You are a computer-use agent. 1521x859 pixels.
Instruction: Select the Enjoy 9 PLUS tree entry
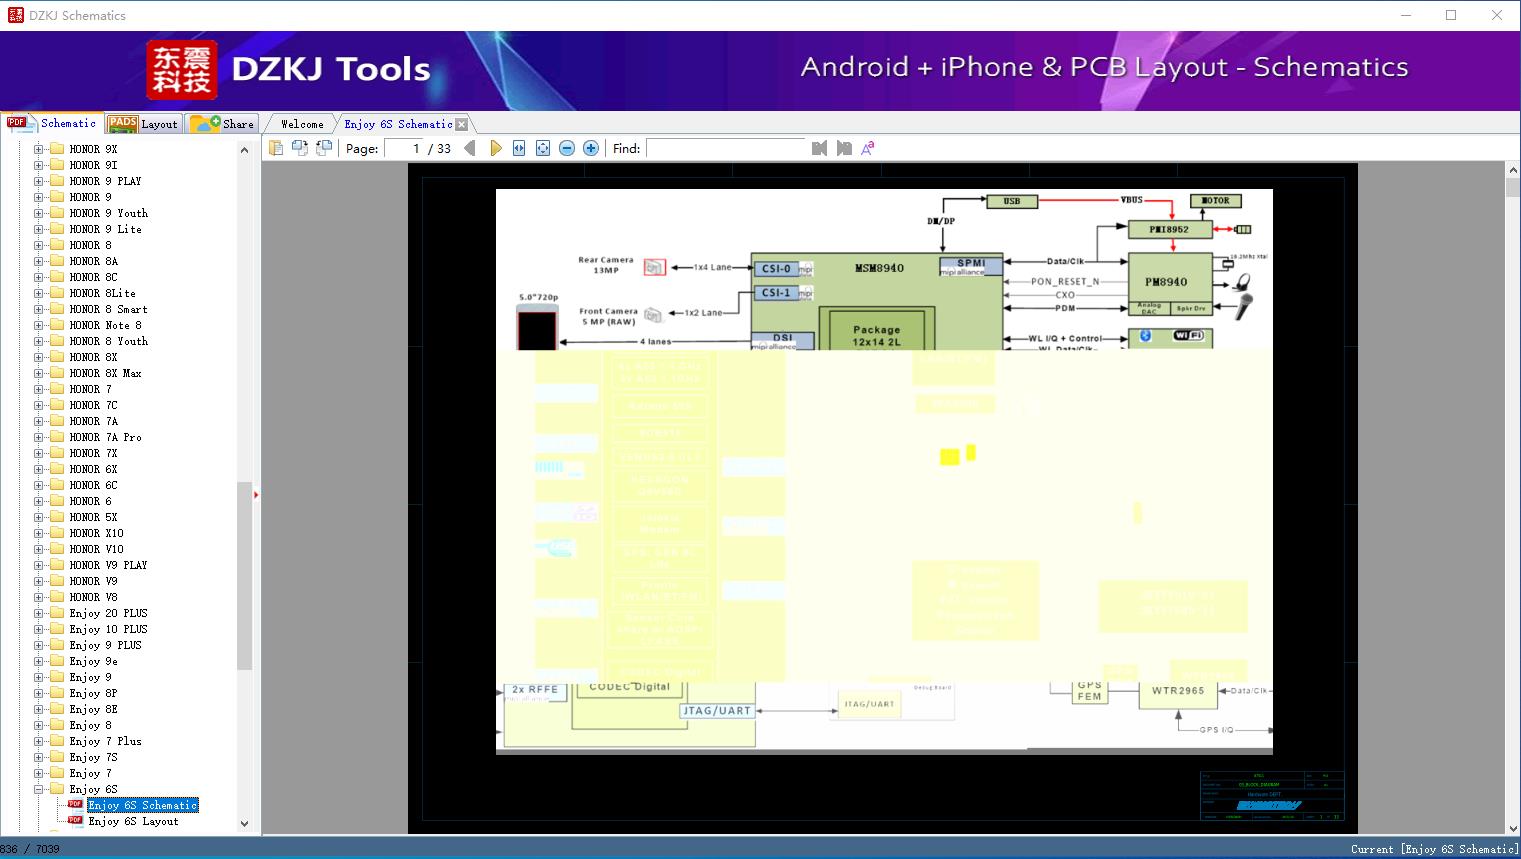click(105, 645)
